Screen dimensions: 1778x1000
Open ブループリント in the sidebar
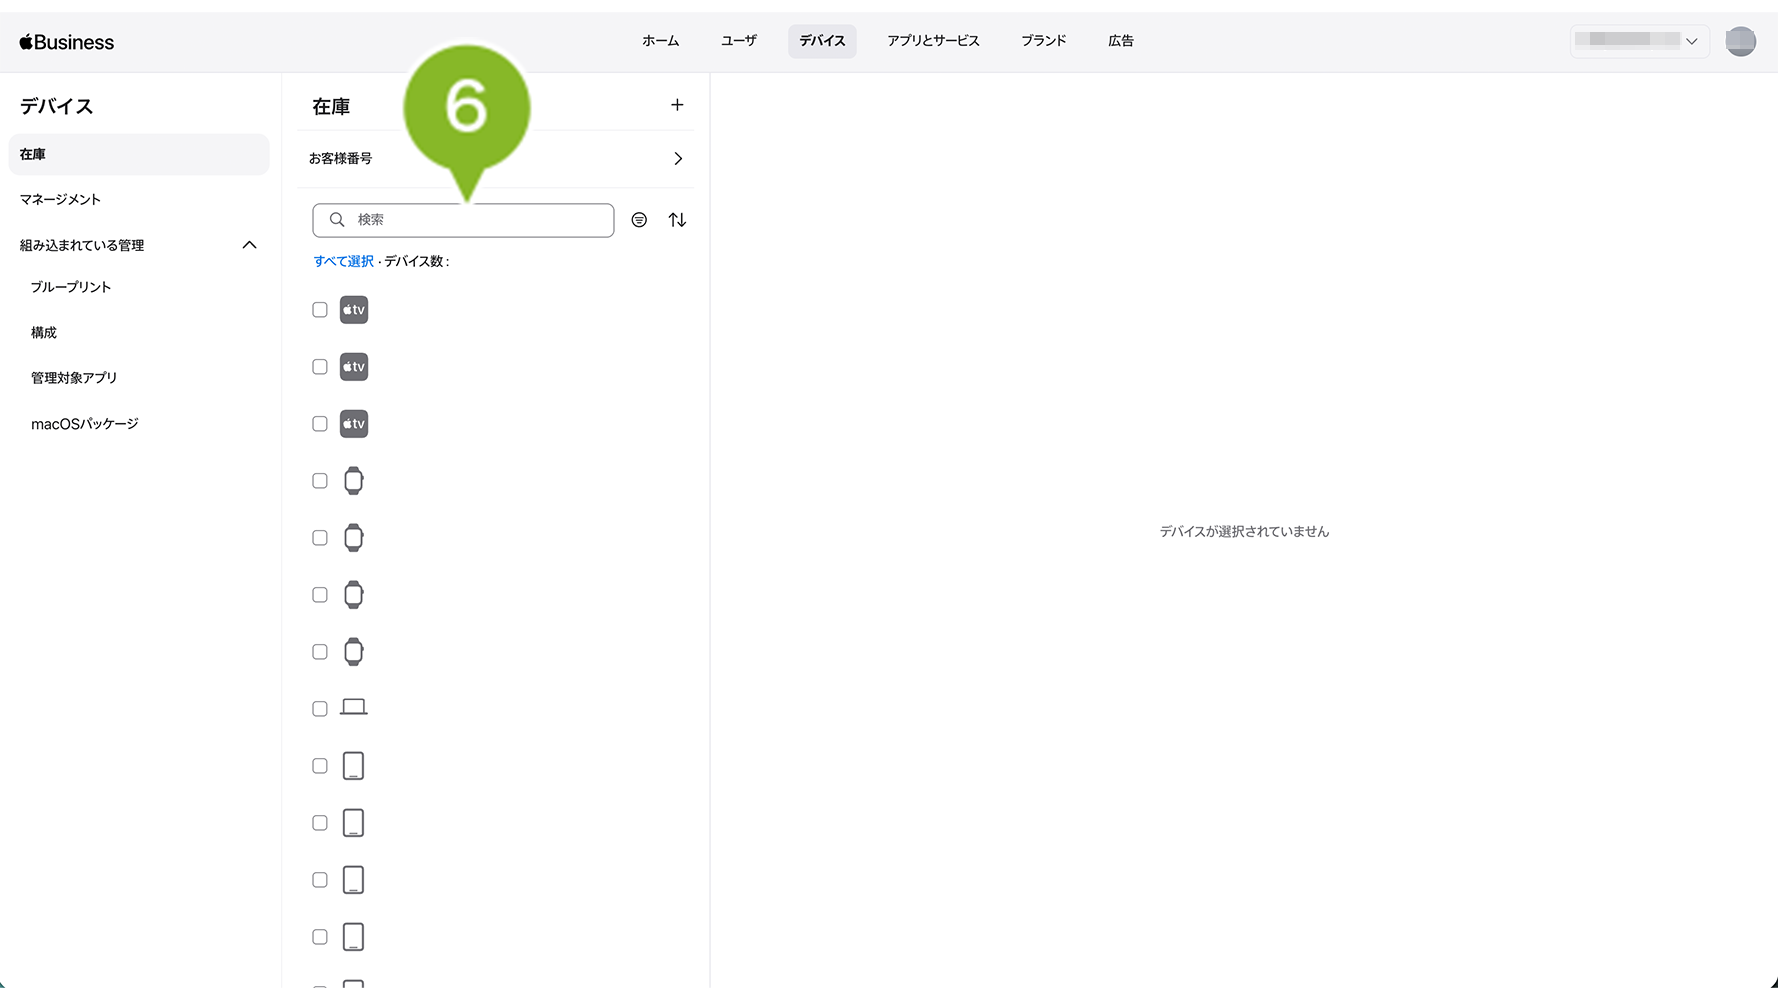click(x=71, y=287)
